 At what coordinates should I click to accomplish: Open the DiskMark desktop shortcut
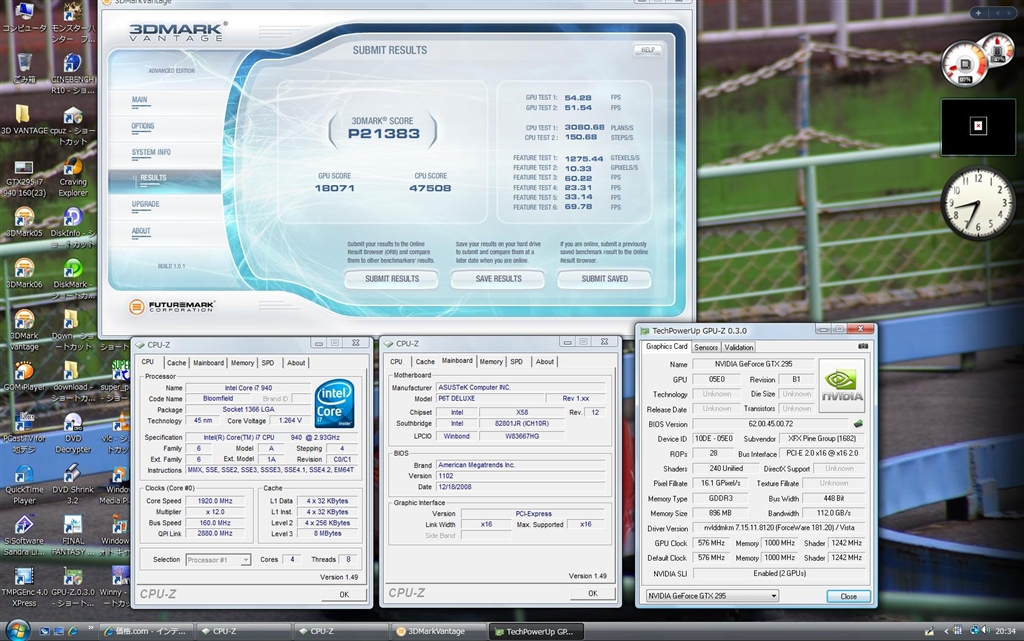click(72, 279)
